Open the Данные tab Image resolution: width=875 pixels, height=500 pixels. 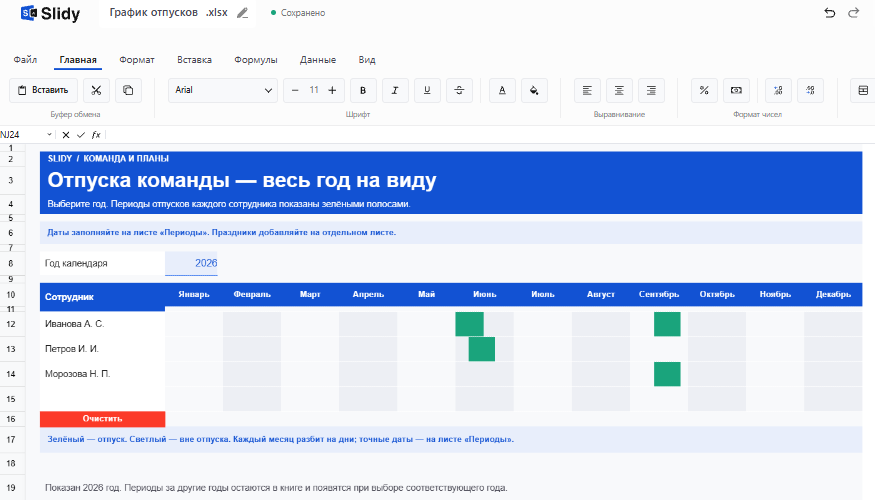(318, 60)
